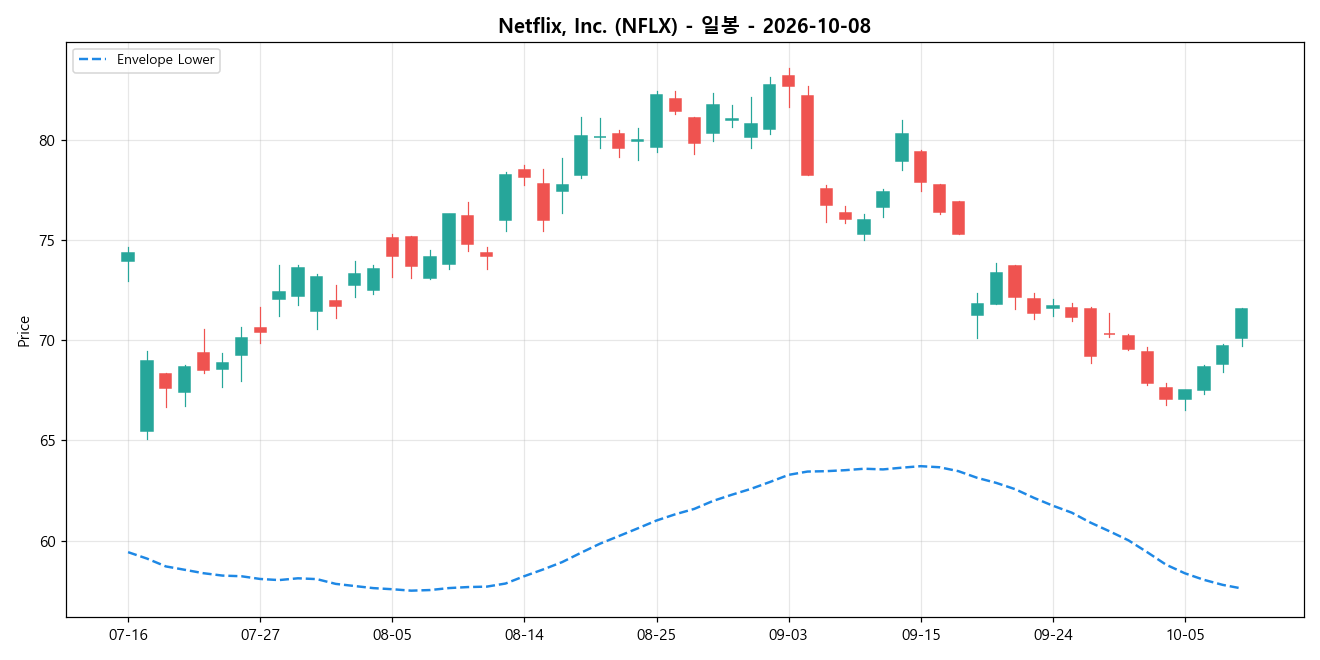
Task: Click the x-axis date label 07-27
Action: pos(260,634)
